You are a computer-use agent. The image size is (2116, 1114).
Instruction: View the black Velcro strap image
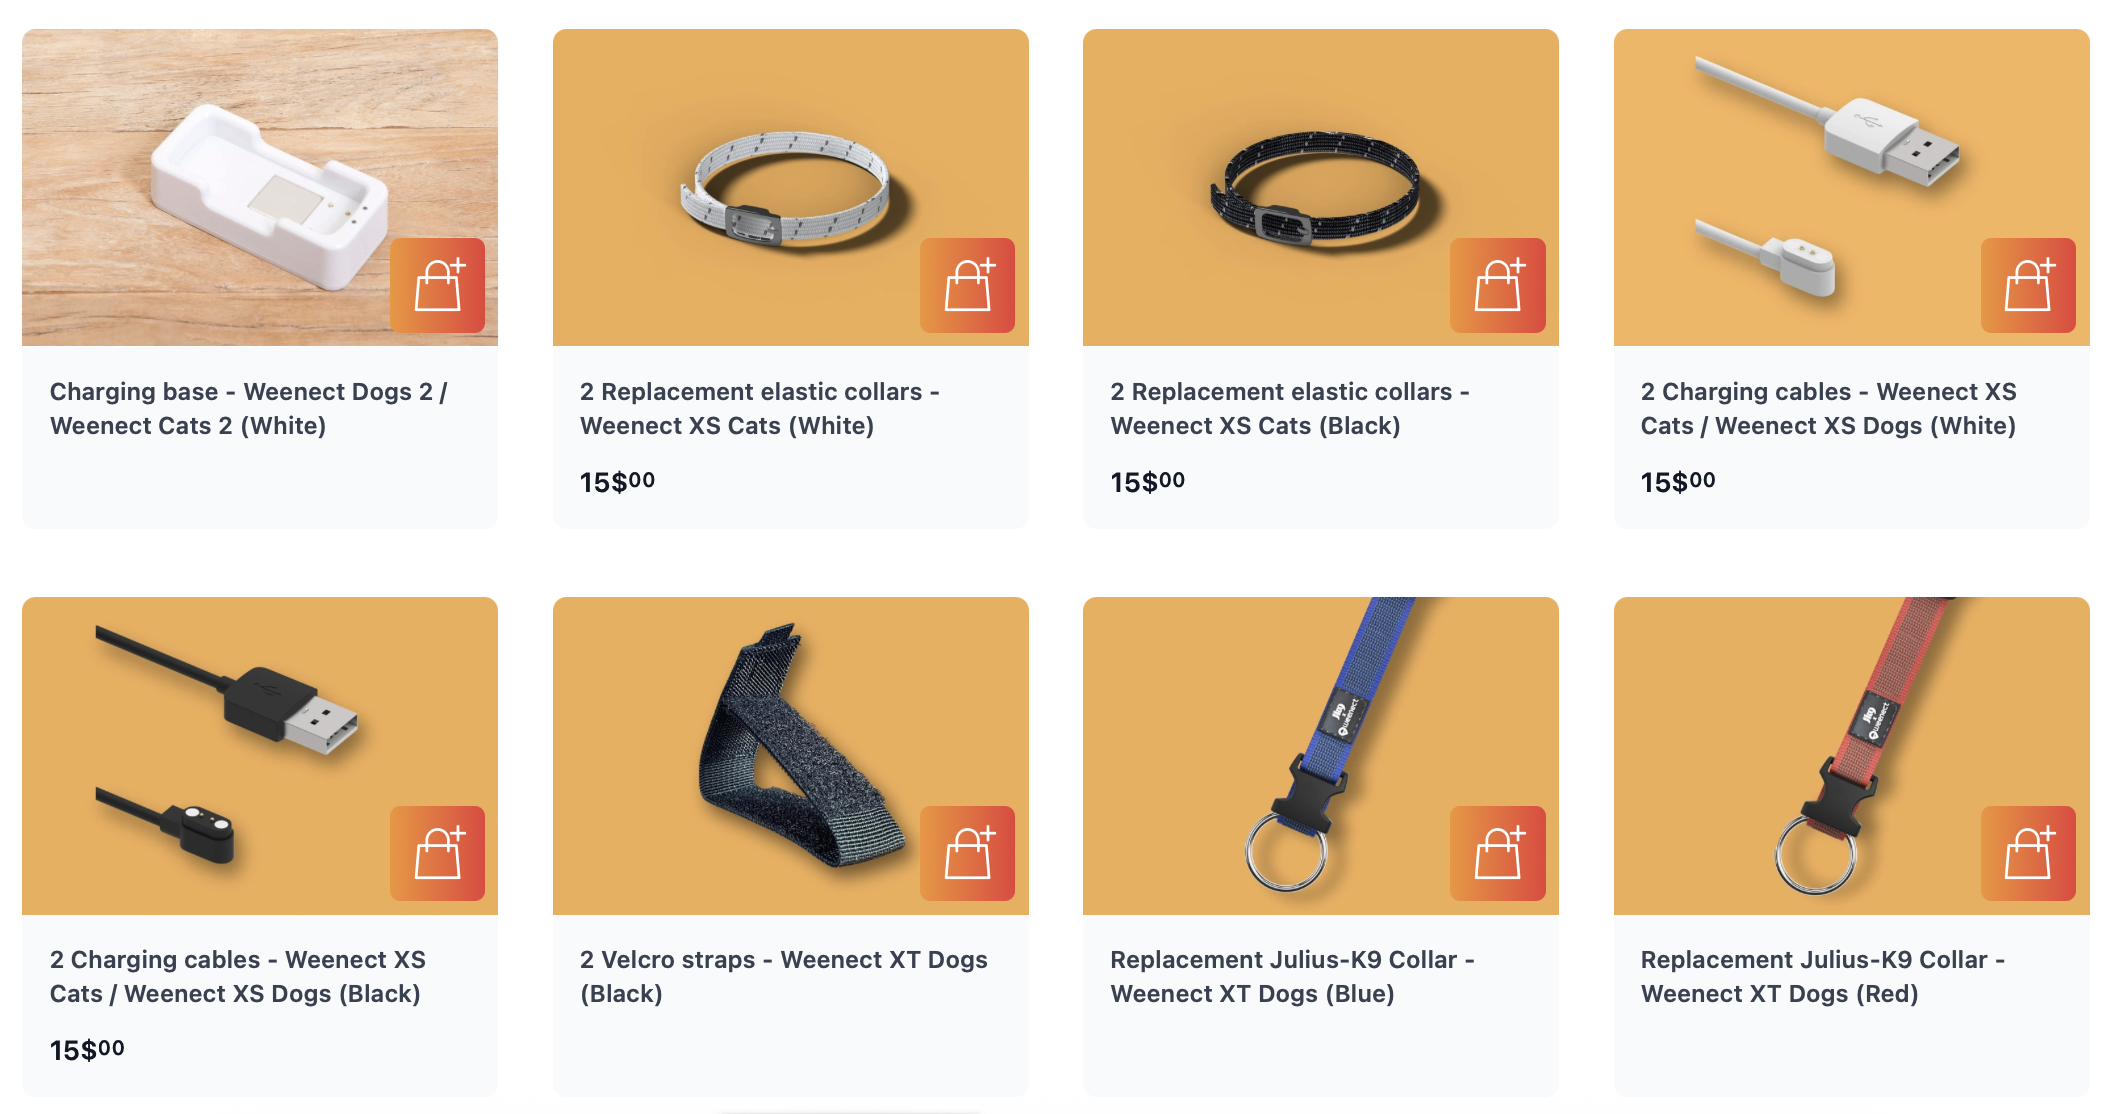click(790, 755)
